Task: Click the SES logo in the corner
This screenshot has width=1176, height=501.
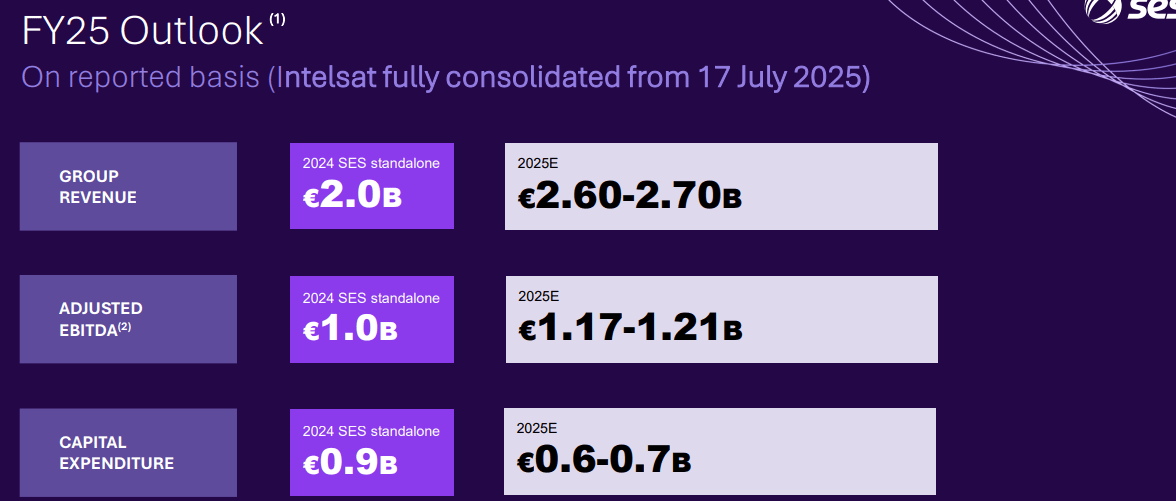Action: click(1130, 10)
